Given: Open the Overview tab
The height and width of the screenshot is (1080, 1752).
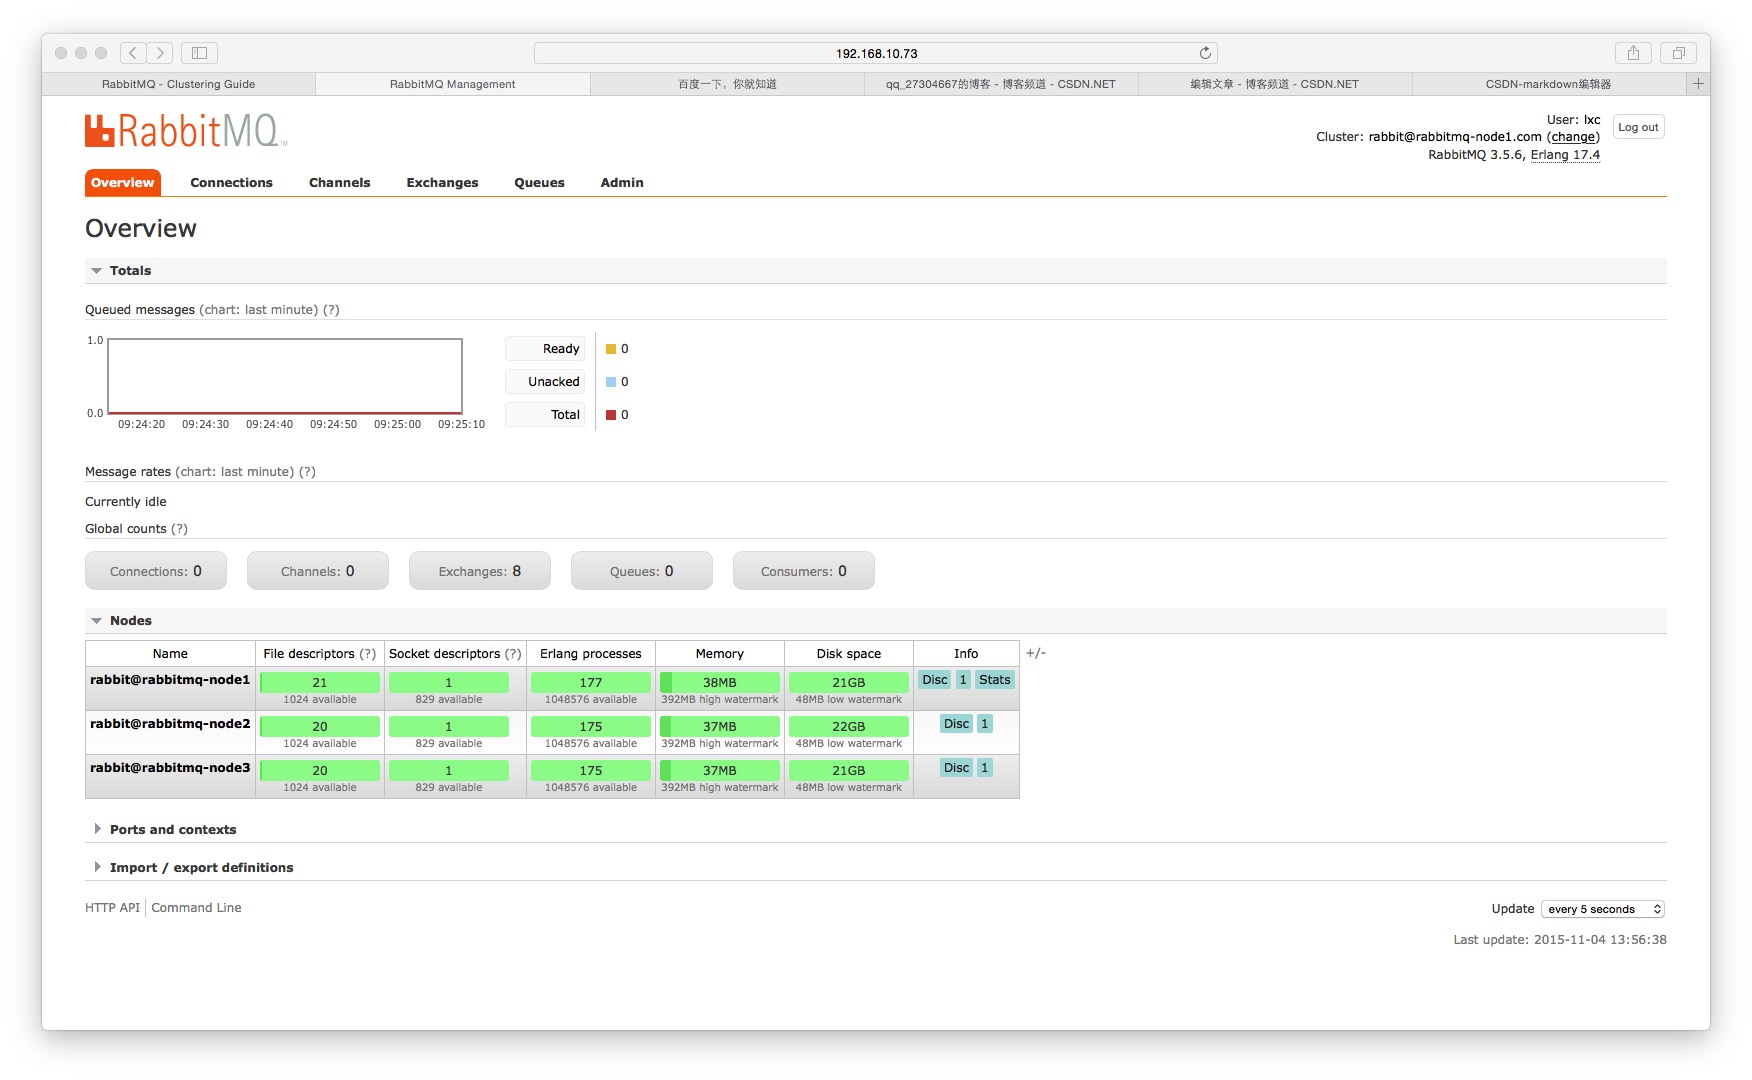Looking at the screenshot, I should [x=123, y=183].
